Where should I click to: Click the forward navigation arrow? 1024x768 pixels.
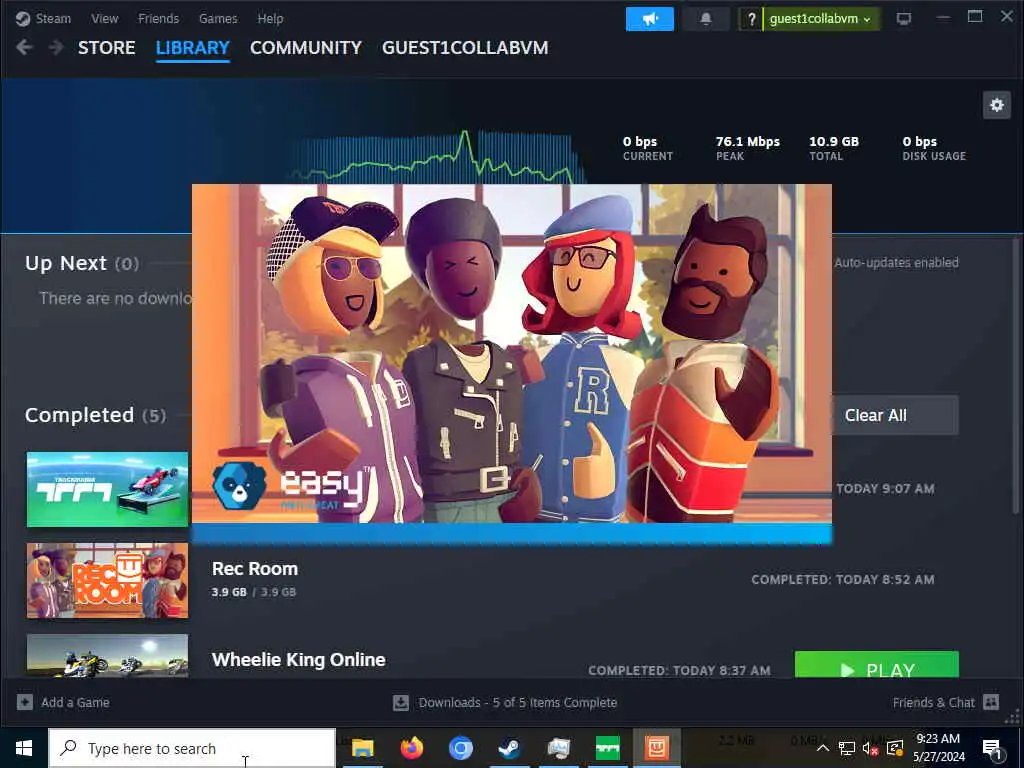tap(56, 47)
